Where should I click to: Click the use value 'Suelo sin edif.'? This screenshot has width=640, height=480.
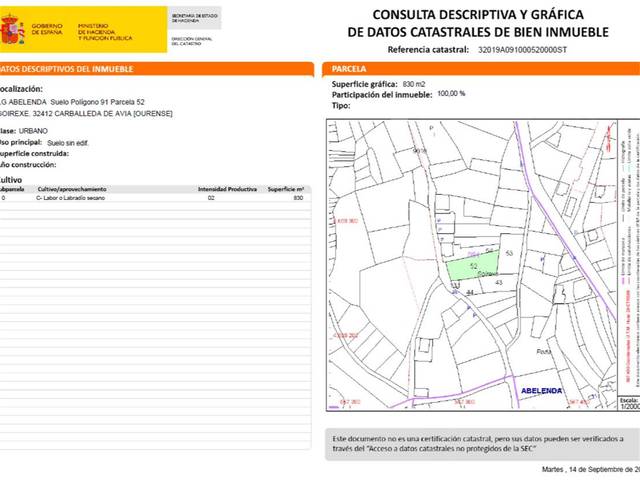pyautogui.click(x=68, y=143)
